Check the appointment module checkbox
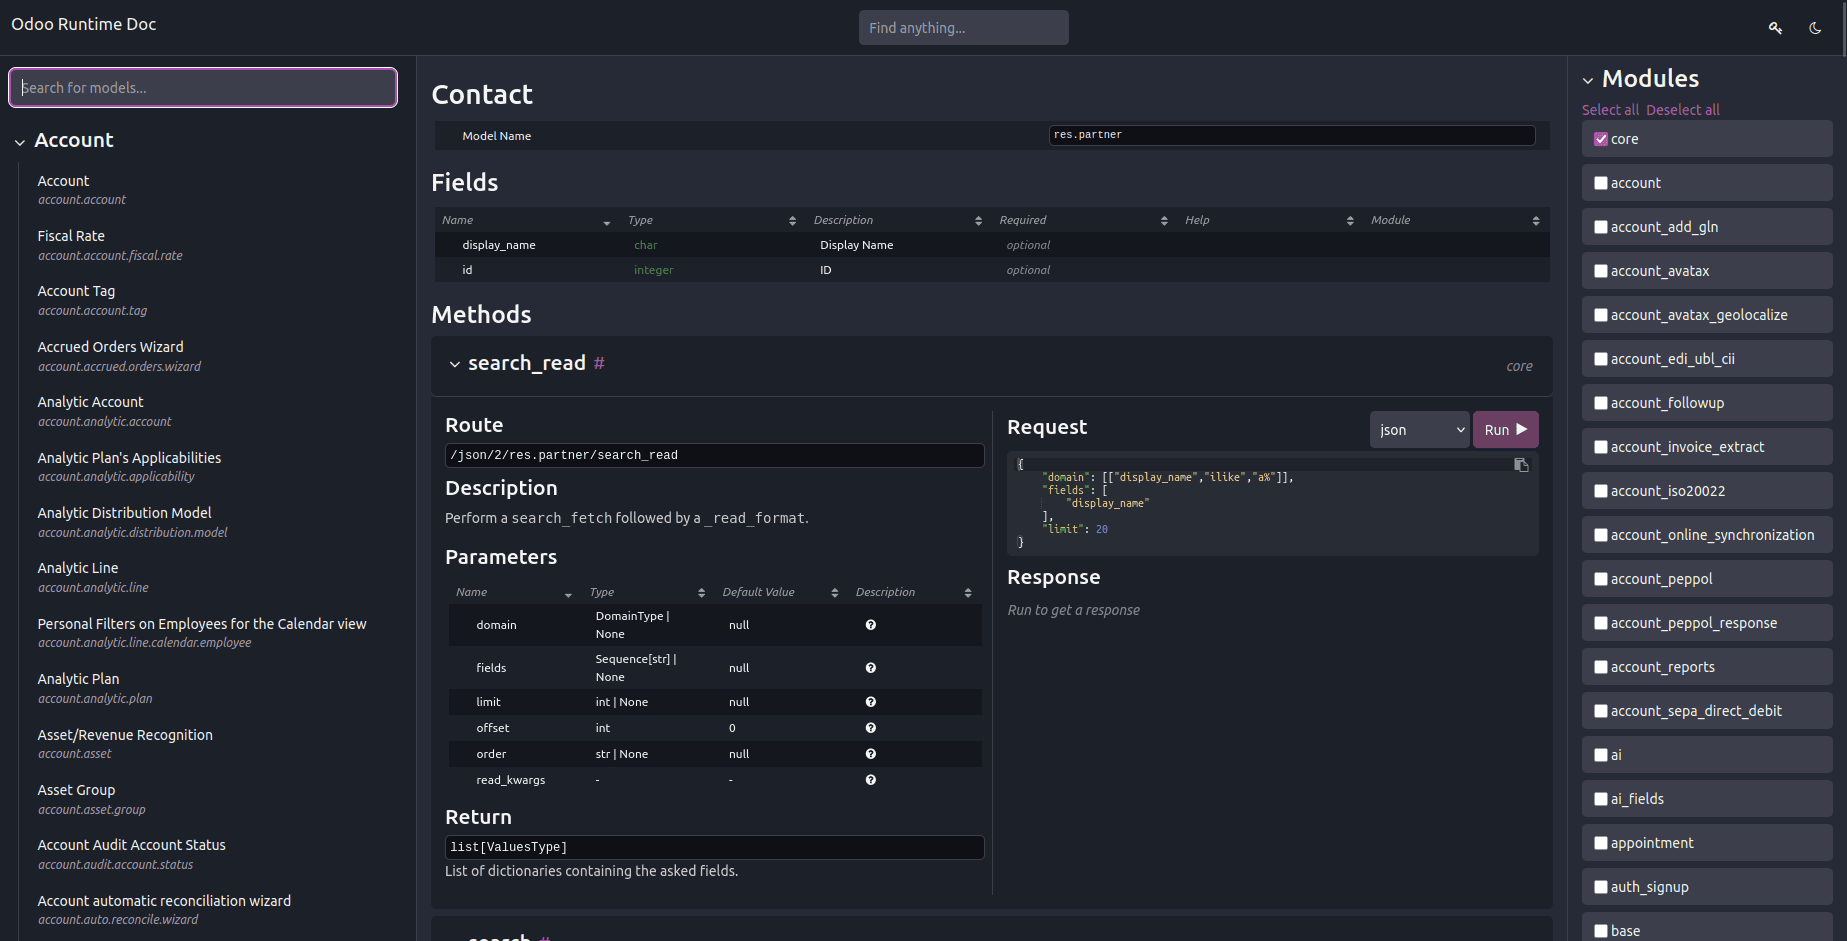1847x941 pixels. (x=1601, y=843)
